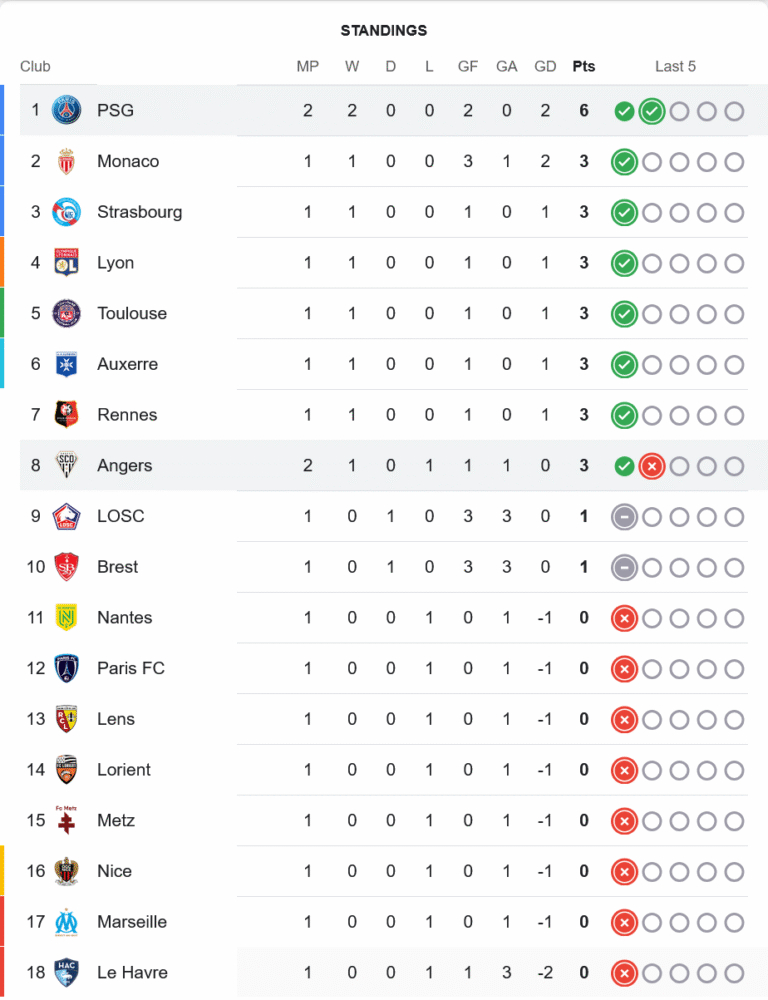768x1000 pixels.
Task: Click Nantes' red loss indicator
Action: [x=624, y=618]
